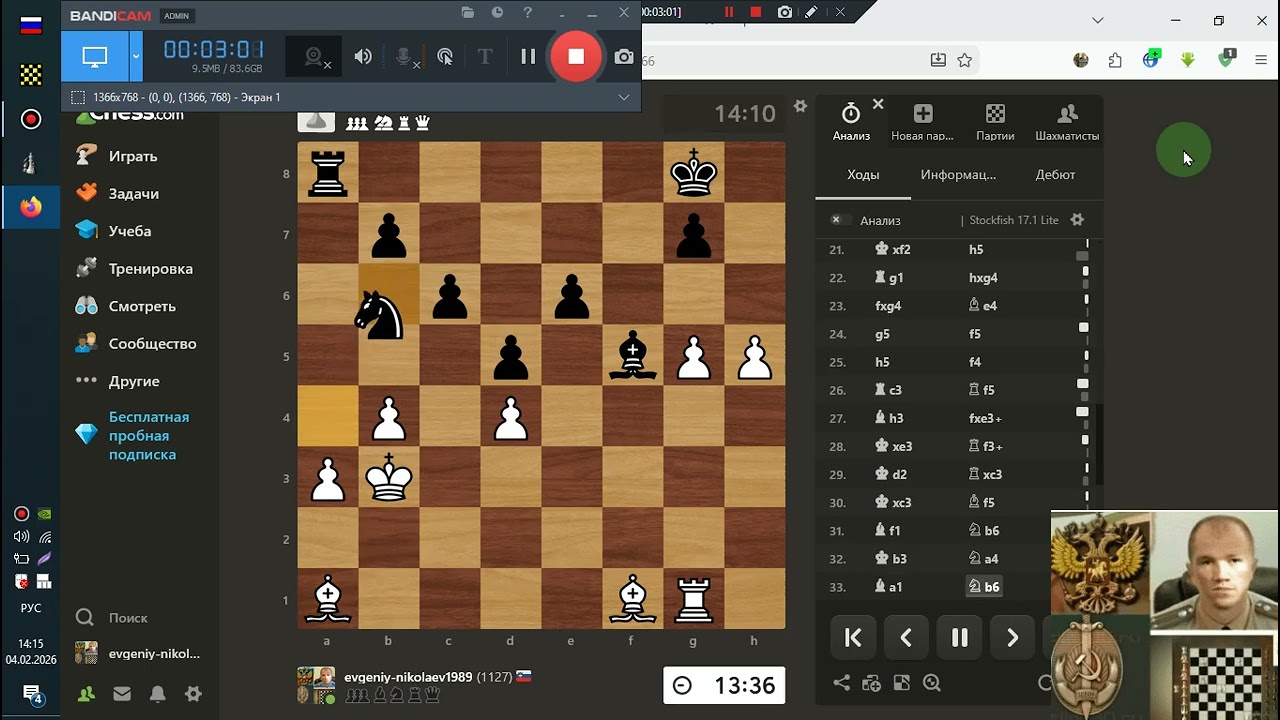Toggle Bandicam webcam overlay
Image resolution: width=1280 pixels, height=720 pixels.
[316, 57]
